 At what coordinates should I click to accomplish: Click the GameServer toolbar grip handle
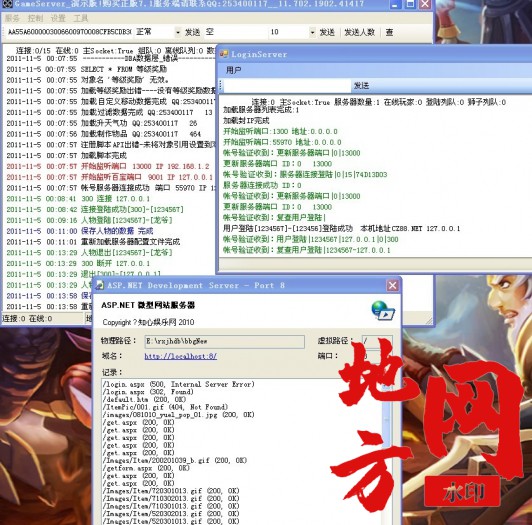[4, 32]
